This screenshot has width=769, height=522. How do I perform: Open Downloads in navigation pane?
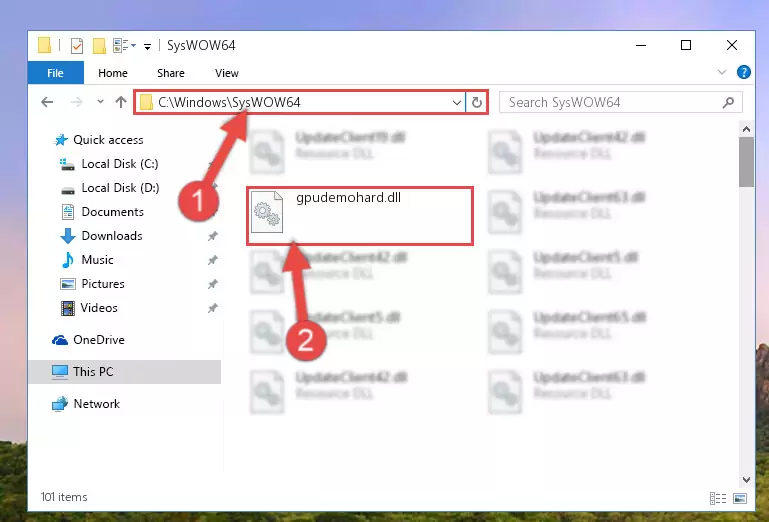pos(112,236)
